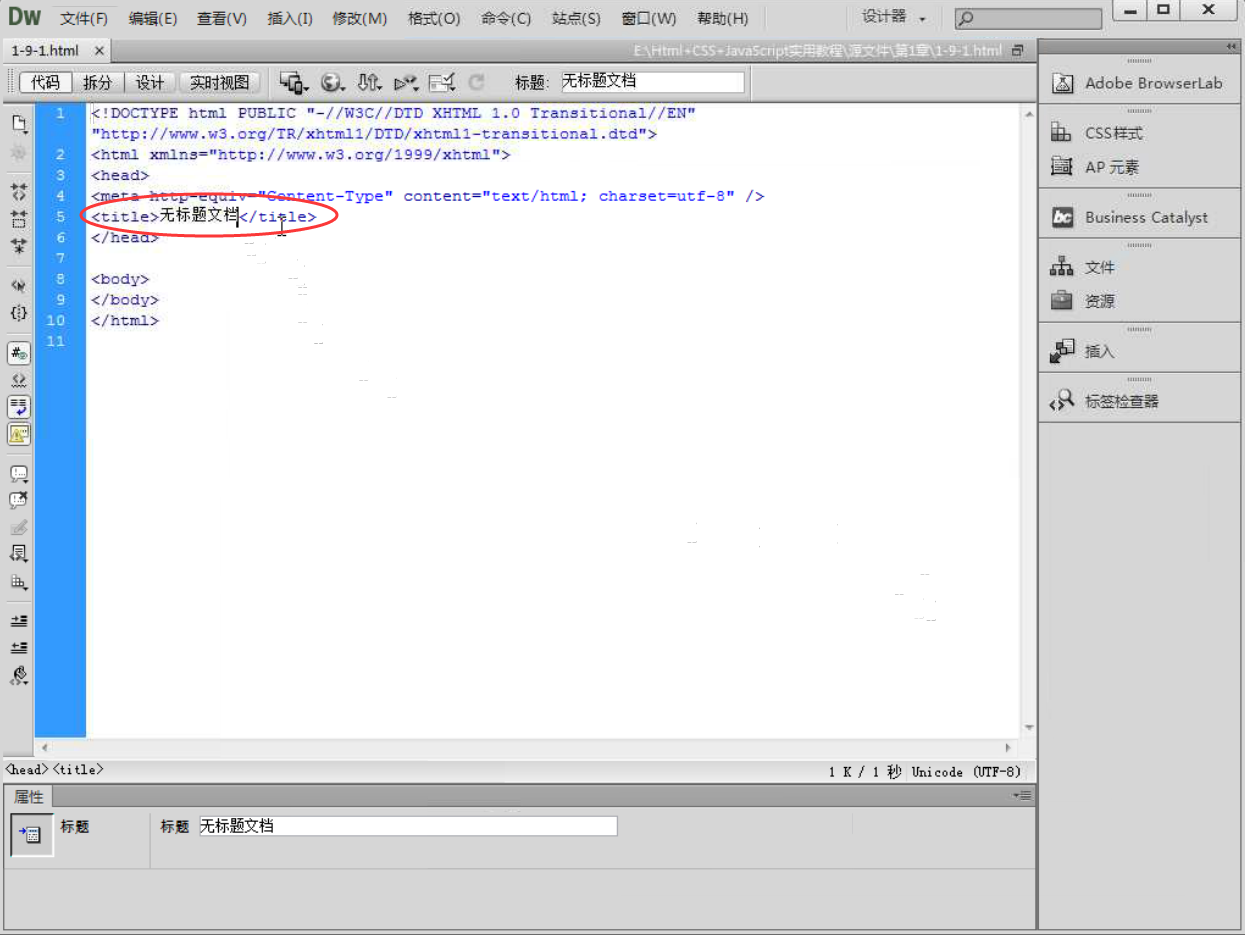
Task: Click the Dw application logo
Action: coord(24,17)
